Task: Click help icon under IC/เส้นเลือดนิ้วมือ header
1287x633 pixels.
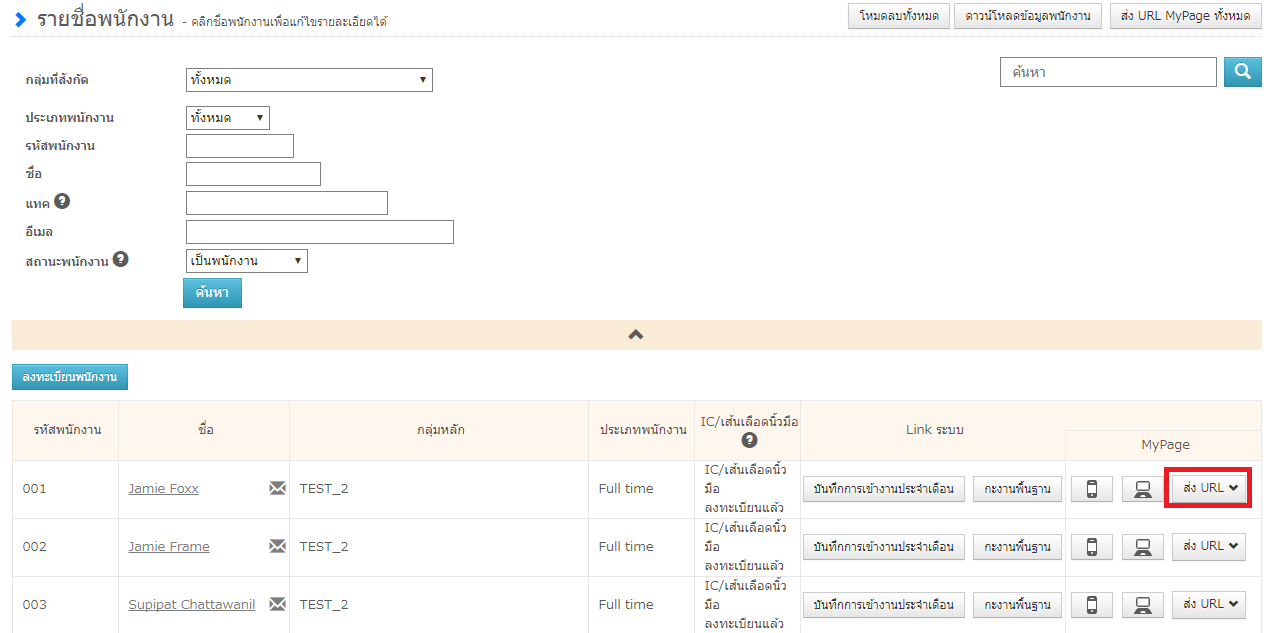Action: click(749, 440)
